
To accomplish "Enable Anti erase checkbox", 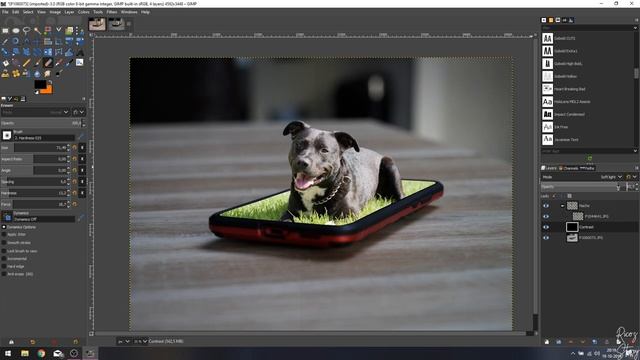I will pos(4,274).
